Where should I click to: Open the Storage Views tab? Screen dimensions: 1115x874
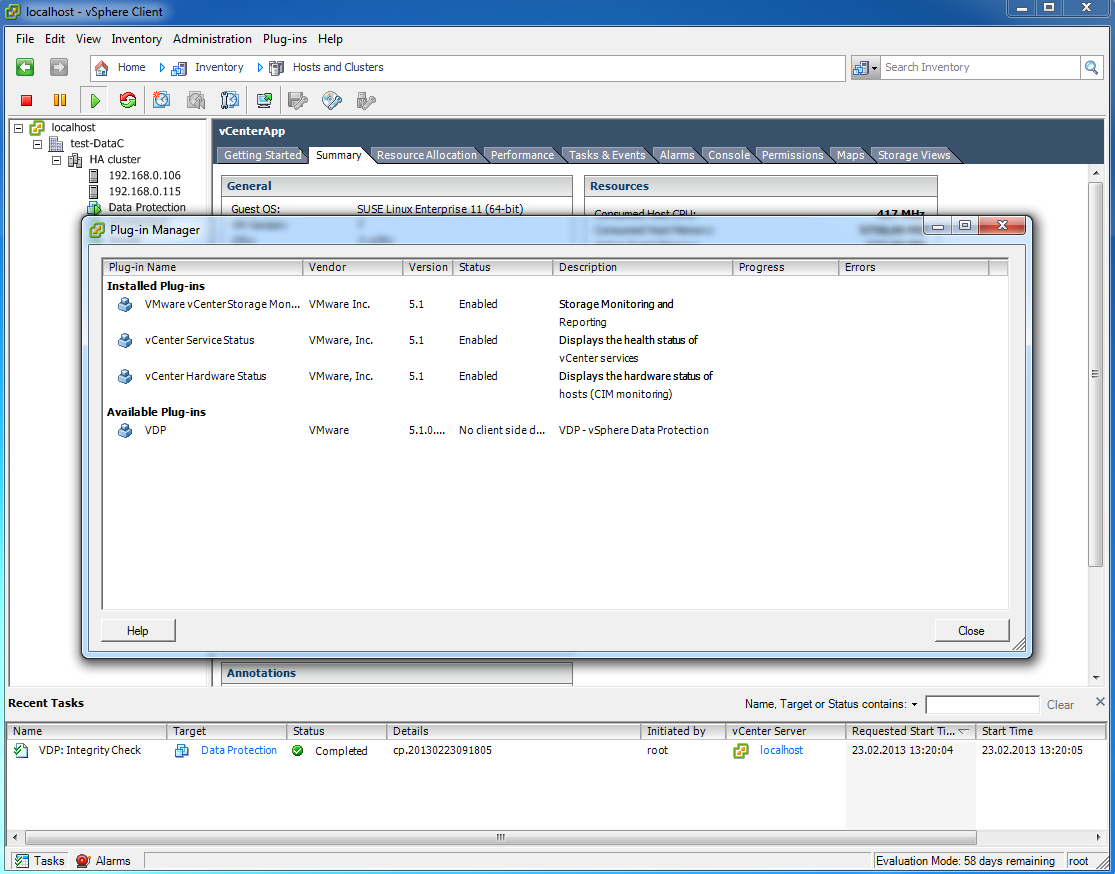click(x=914, y=155)
